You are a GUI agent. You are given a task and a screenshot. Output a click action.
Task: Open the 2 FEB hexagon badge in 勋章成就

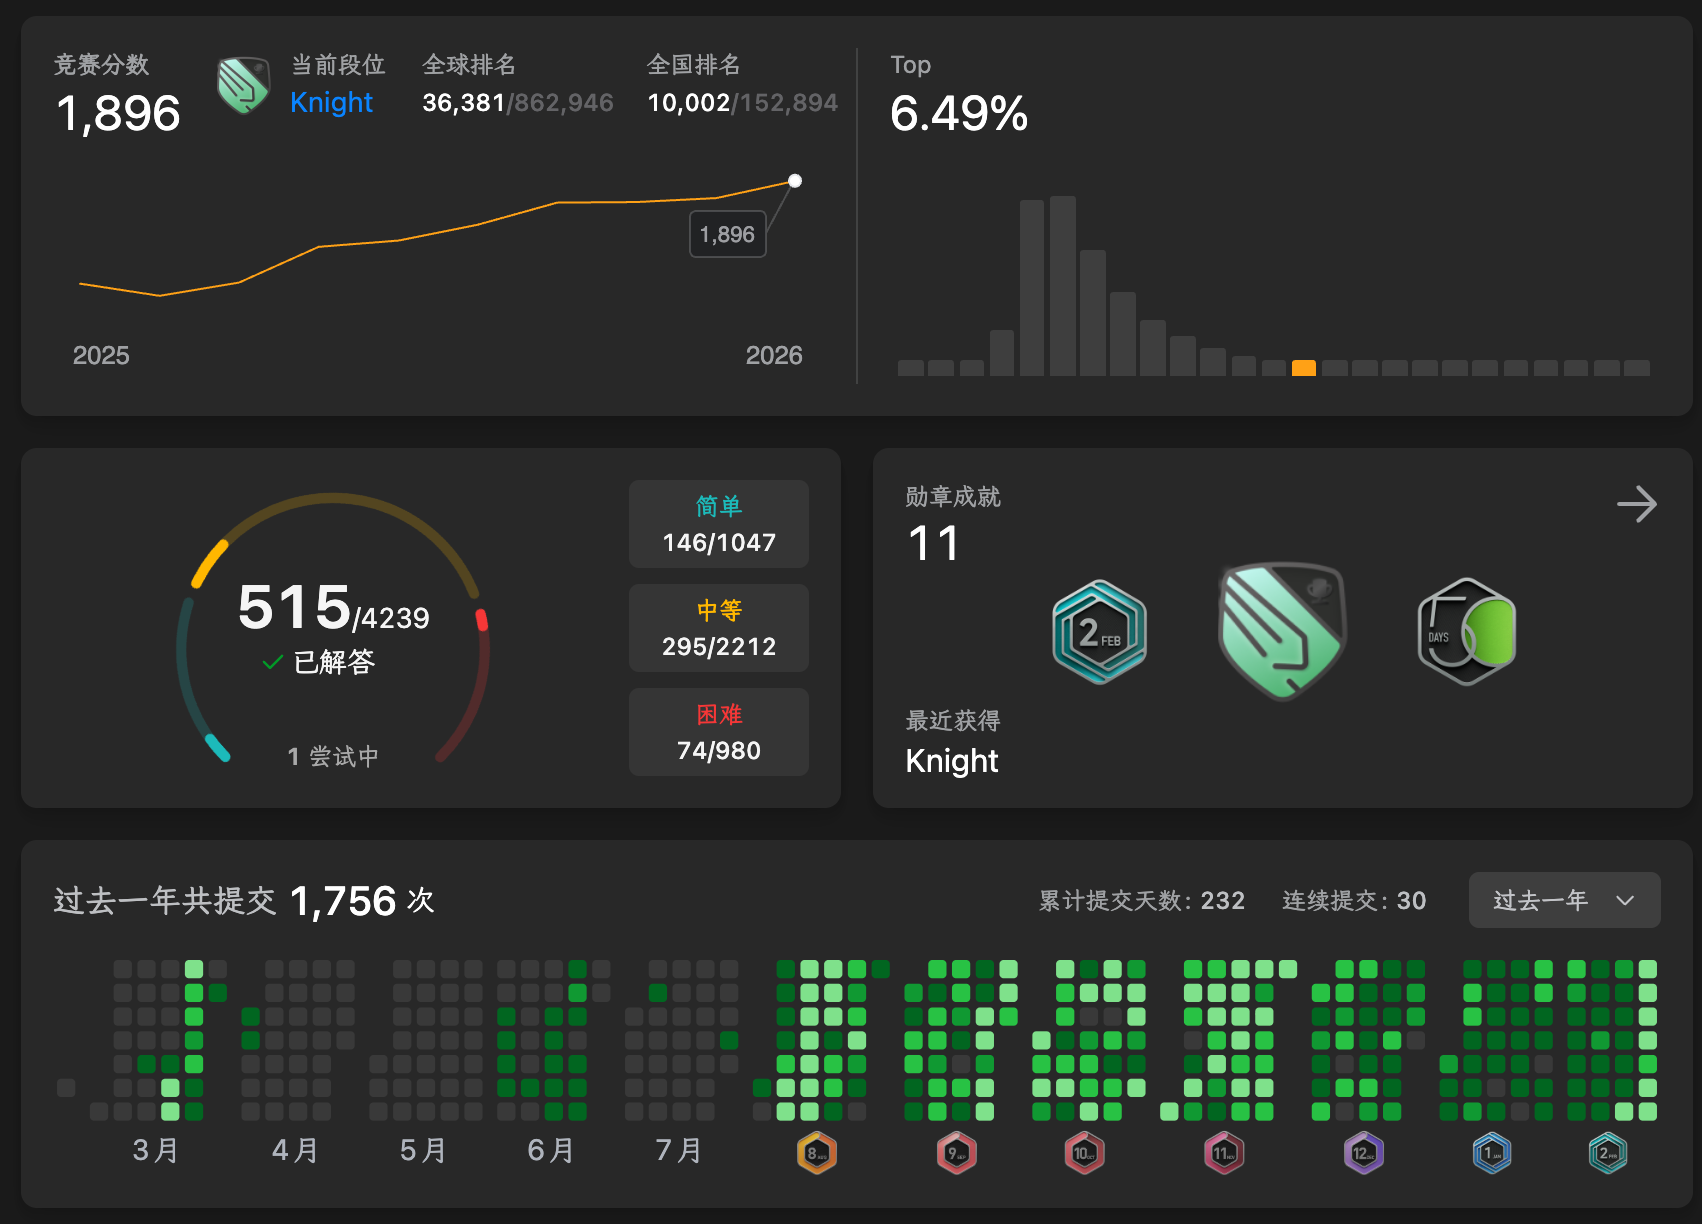(x=1099, y=632)
